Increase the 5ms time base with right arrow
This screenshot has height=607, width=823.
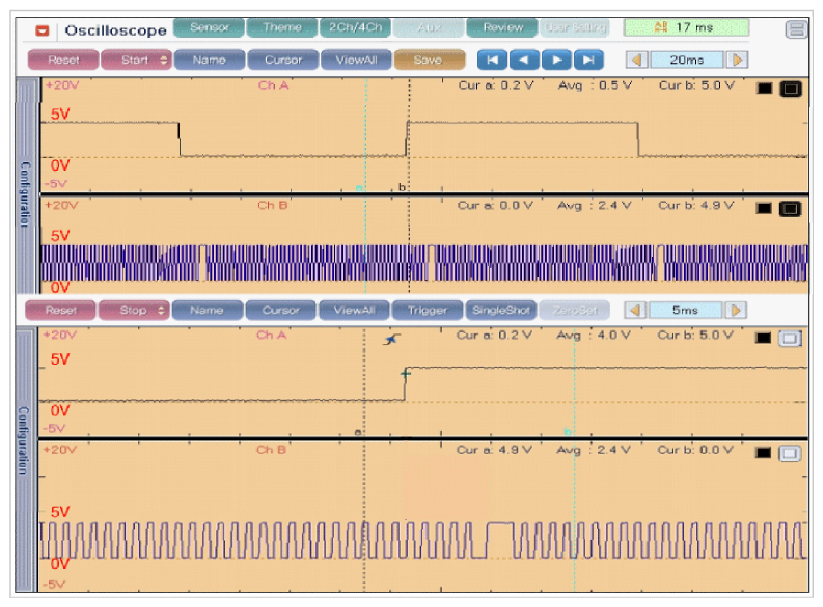tap(737, 310)
